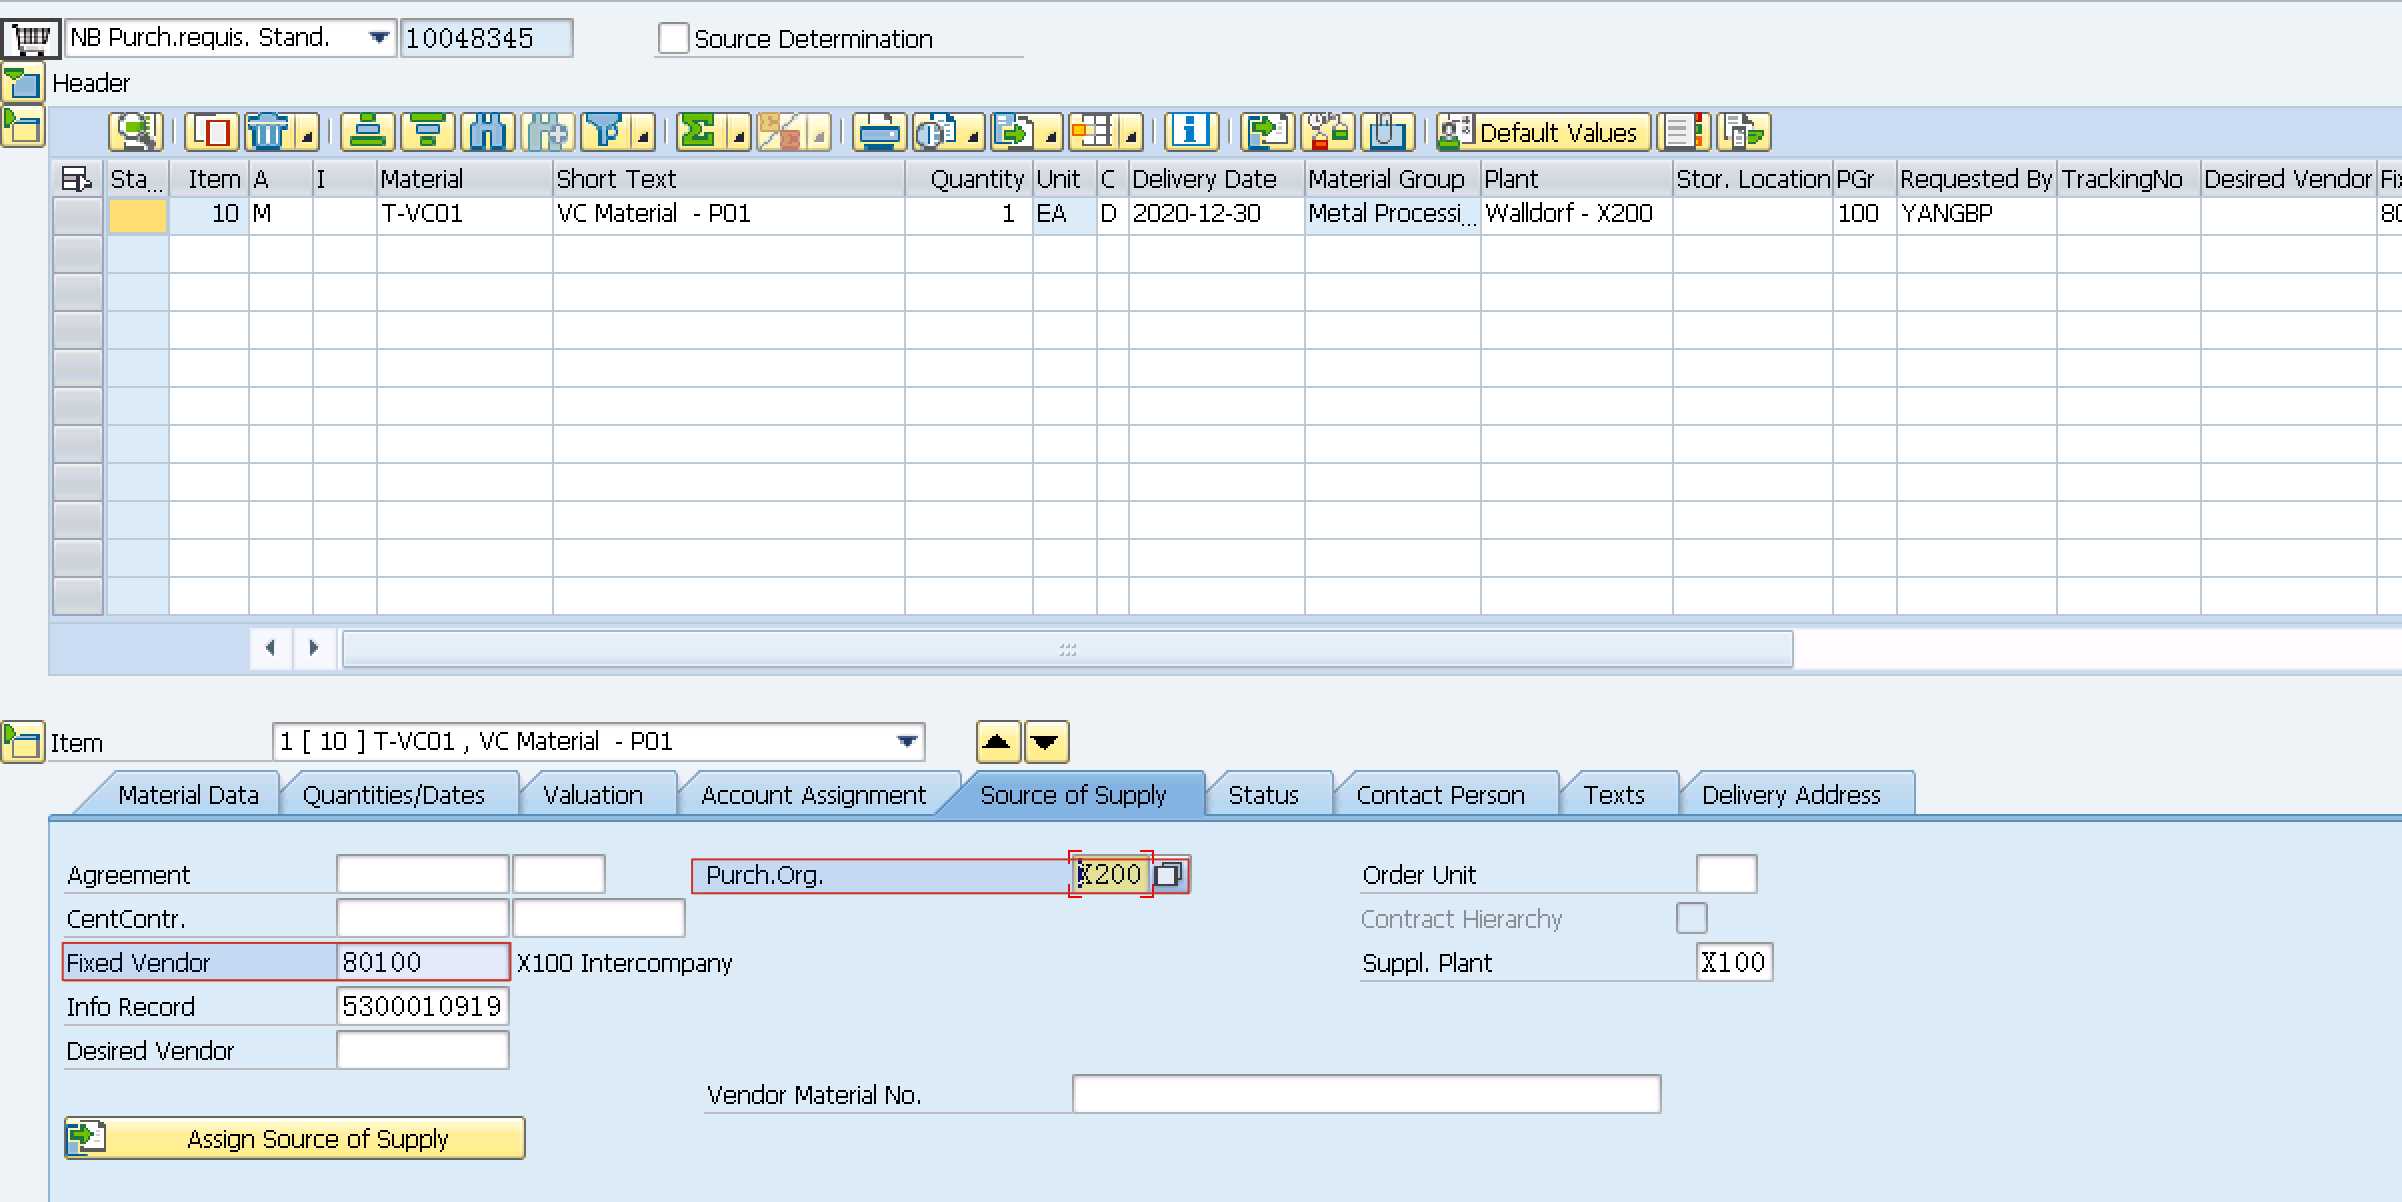This screenshot has height=1202, width=2402.
Task: Click the Print icon in the toolbar
Action: coord(879,131)
